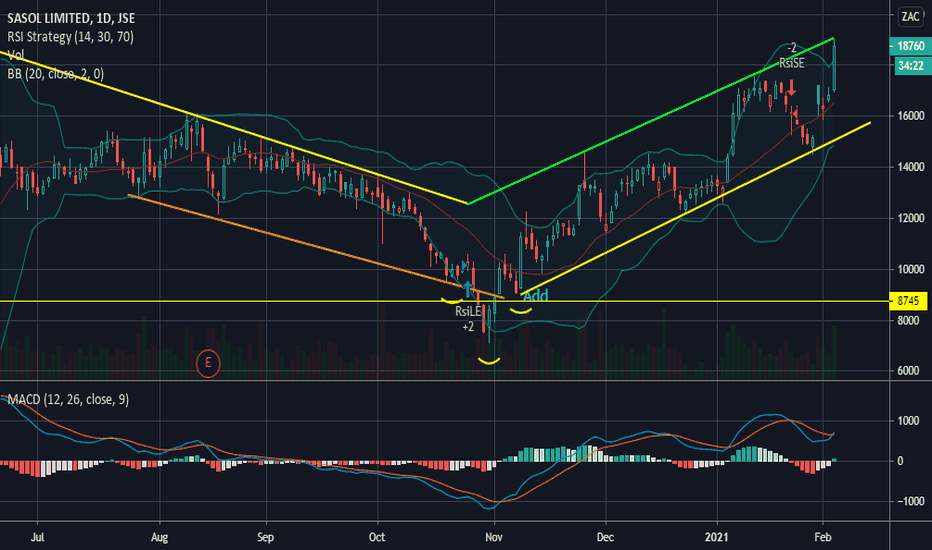Screen dimensions: 932x550
Task: Click the E earnings marker icon
Action: [x=208, y=362]
